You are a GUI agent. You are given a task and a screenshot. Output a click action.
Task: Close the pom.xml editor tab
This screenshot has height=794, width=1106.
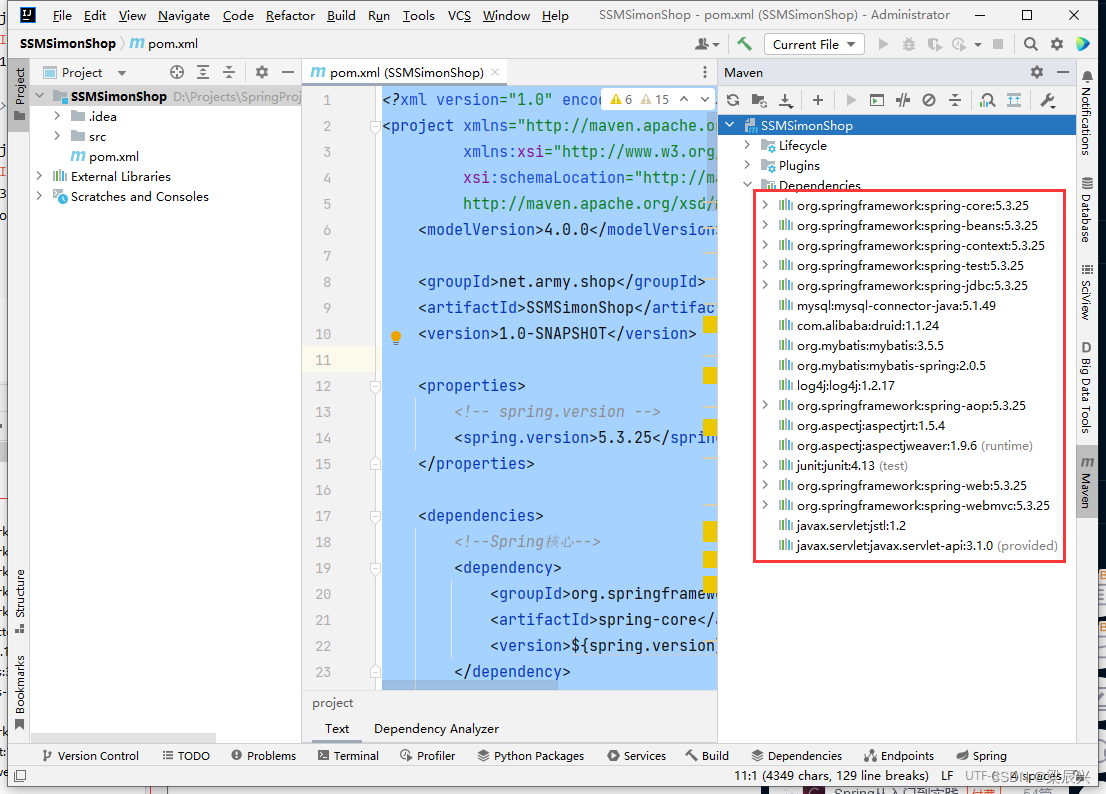495,72
